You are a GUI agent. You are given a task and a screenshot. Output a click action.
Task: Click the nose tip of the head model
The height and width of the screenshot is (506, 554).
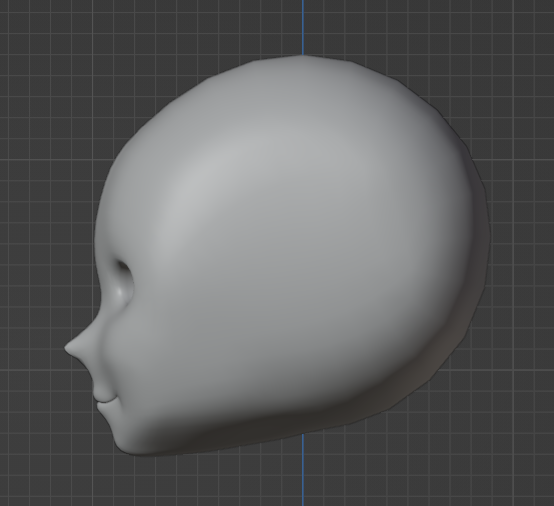[x=68, y=348]
